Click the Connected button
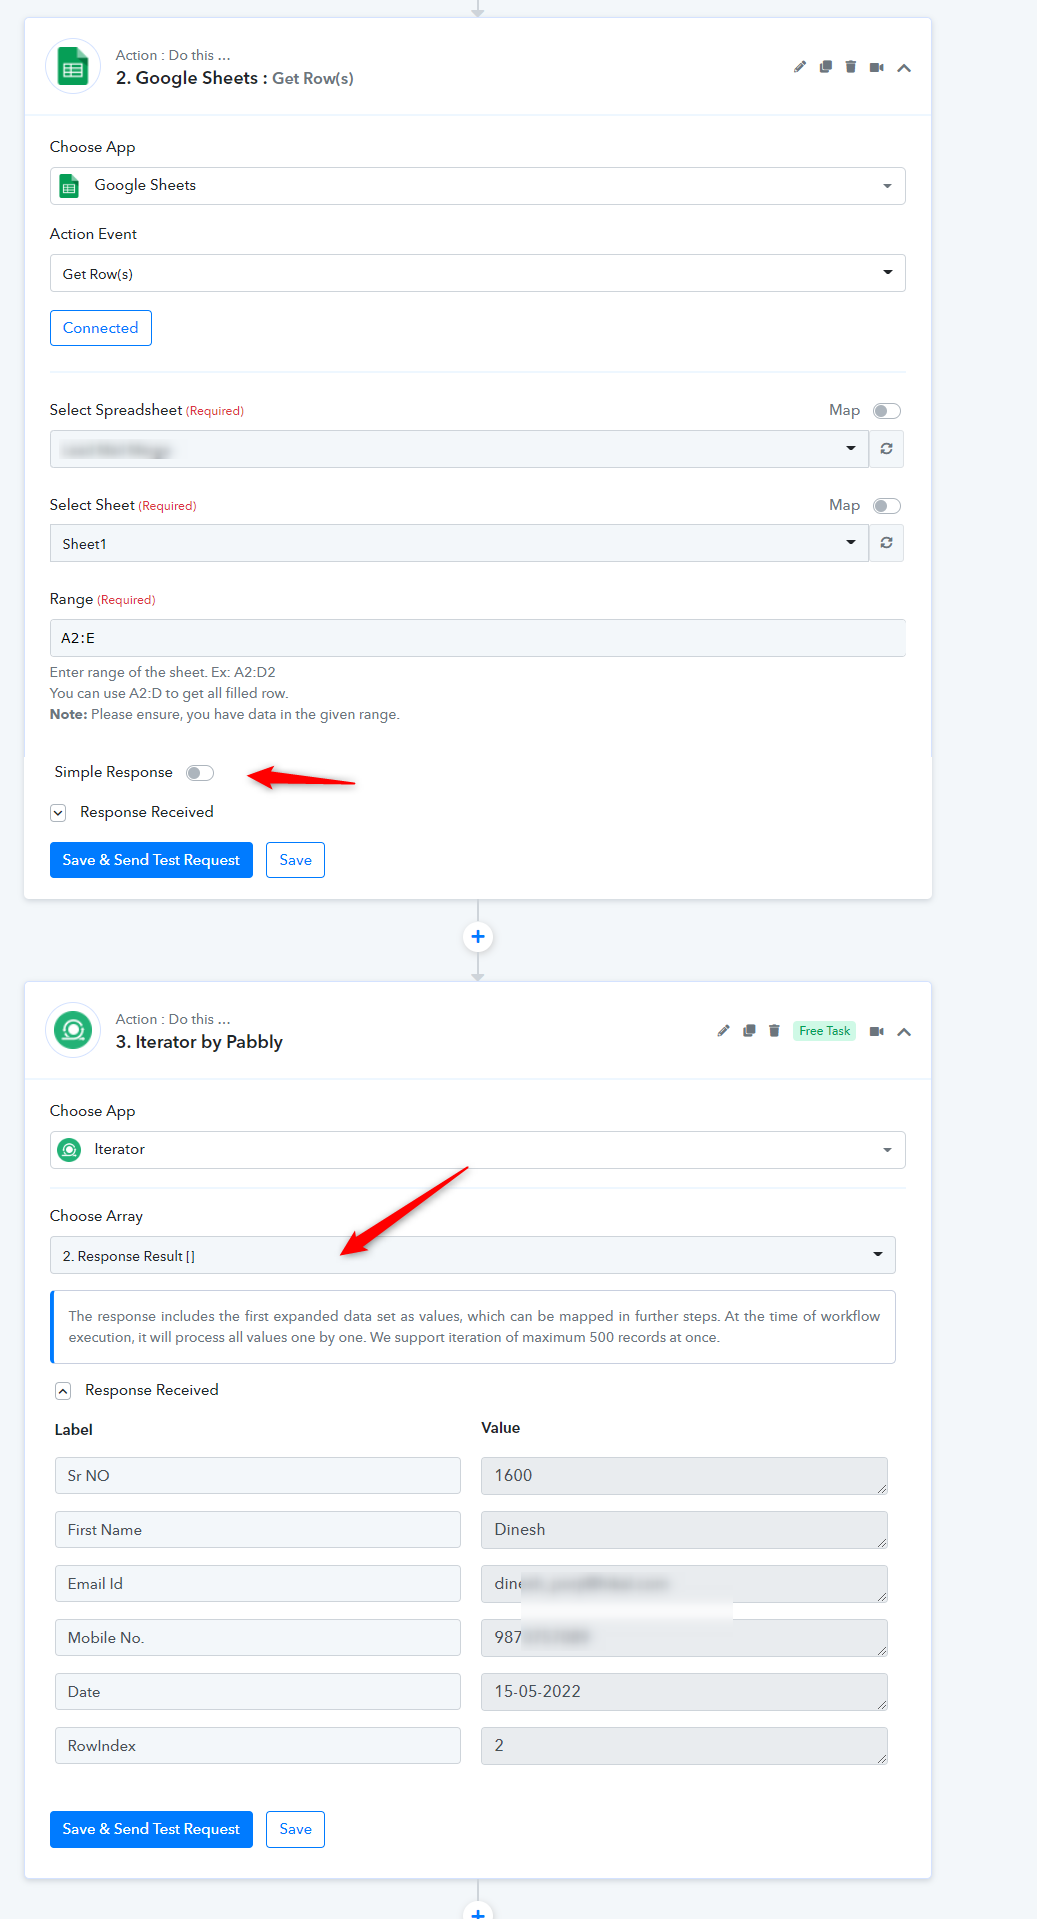1037x1919 pixels. tap(101, 328)
